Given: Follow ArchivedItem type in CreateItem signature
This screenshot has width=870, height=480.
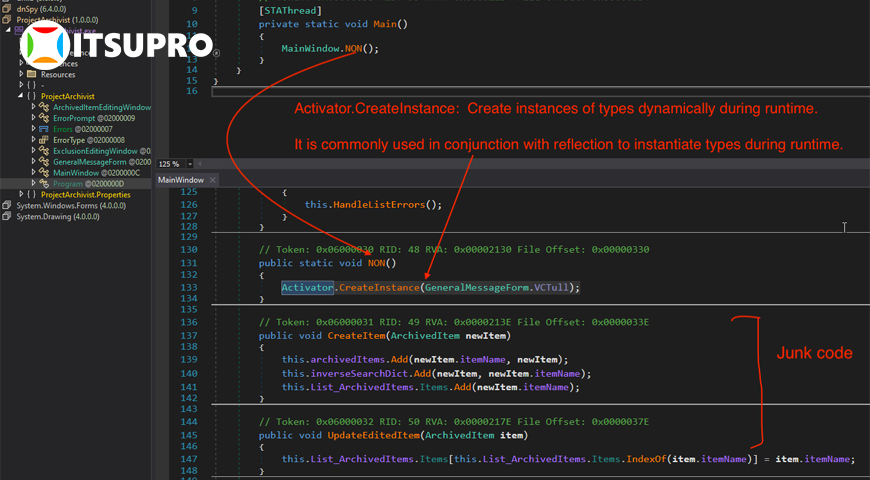Looking at the screenshot, I should (425, 336).
